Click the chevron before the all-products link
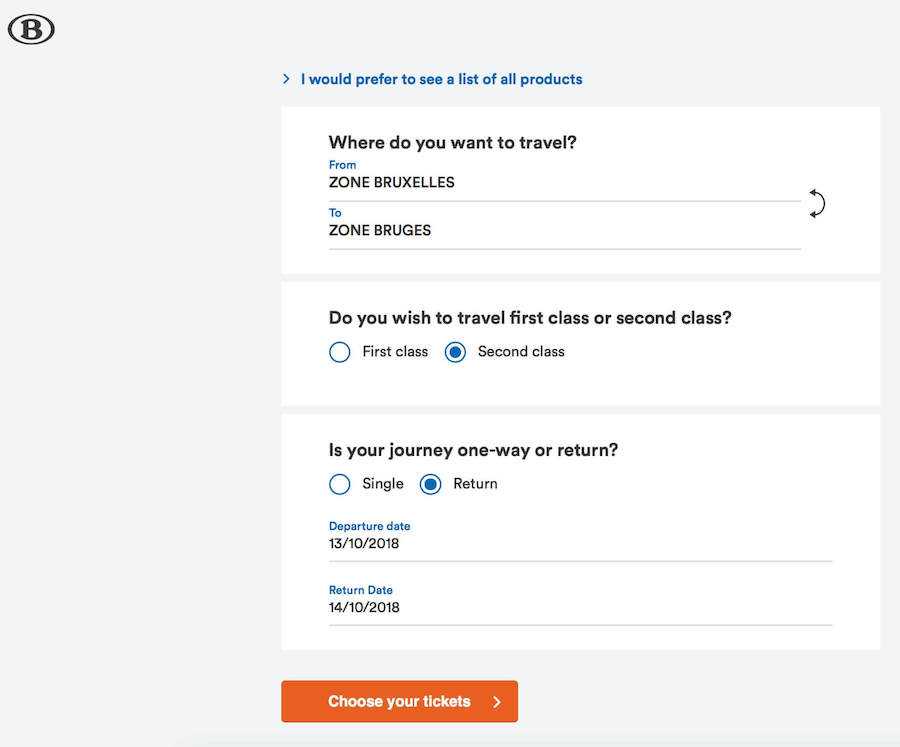Image resolution: width=900 pixels, height=747 pixels. tap(287, 79)
